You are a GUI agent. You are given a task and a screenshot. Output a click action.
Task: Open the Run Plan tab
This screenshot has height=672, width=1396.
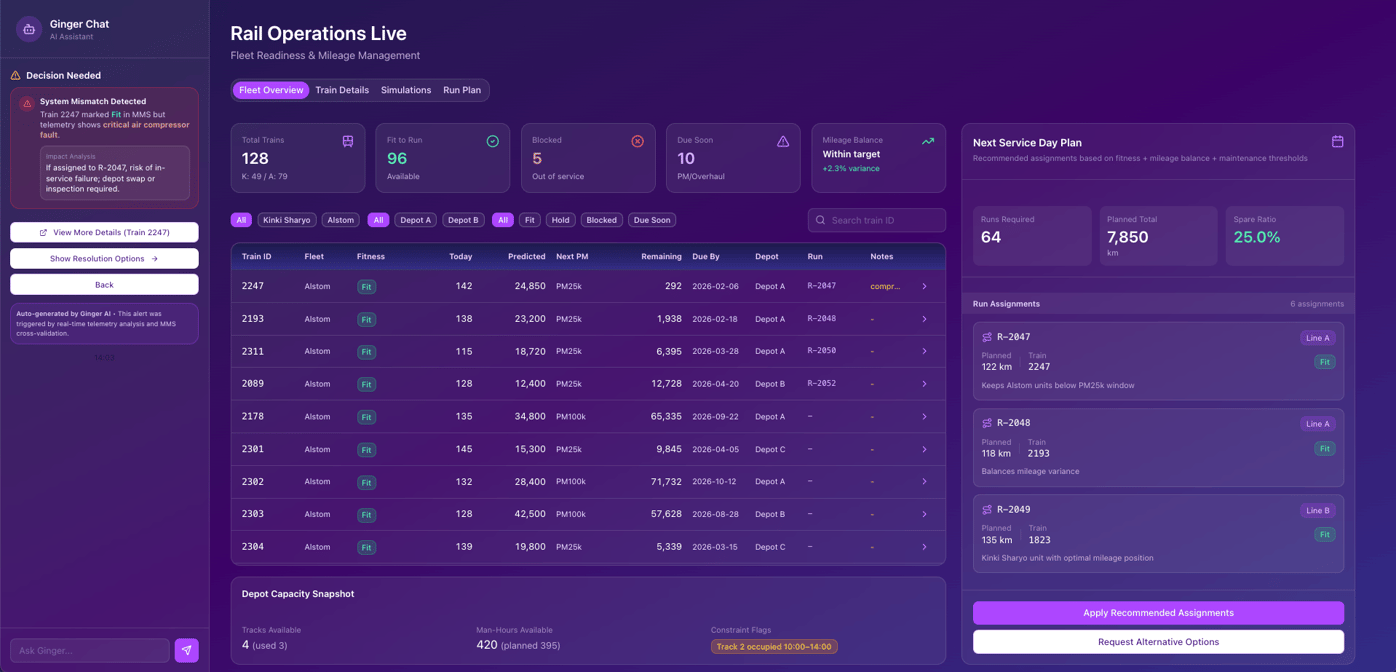(462, 90)
